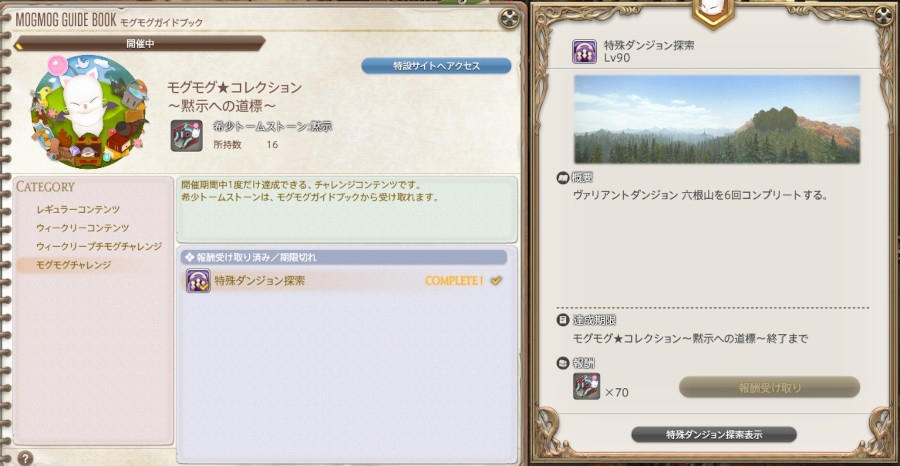Click the 希少トームストーン:黙示 tomestone icon
The image size is (900, 466).
187,136
